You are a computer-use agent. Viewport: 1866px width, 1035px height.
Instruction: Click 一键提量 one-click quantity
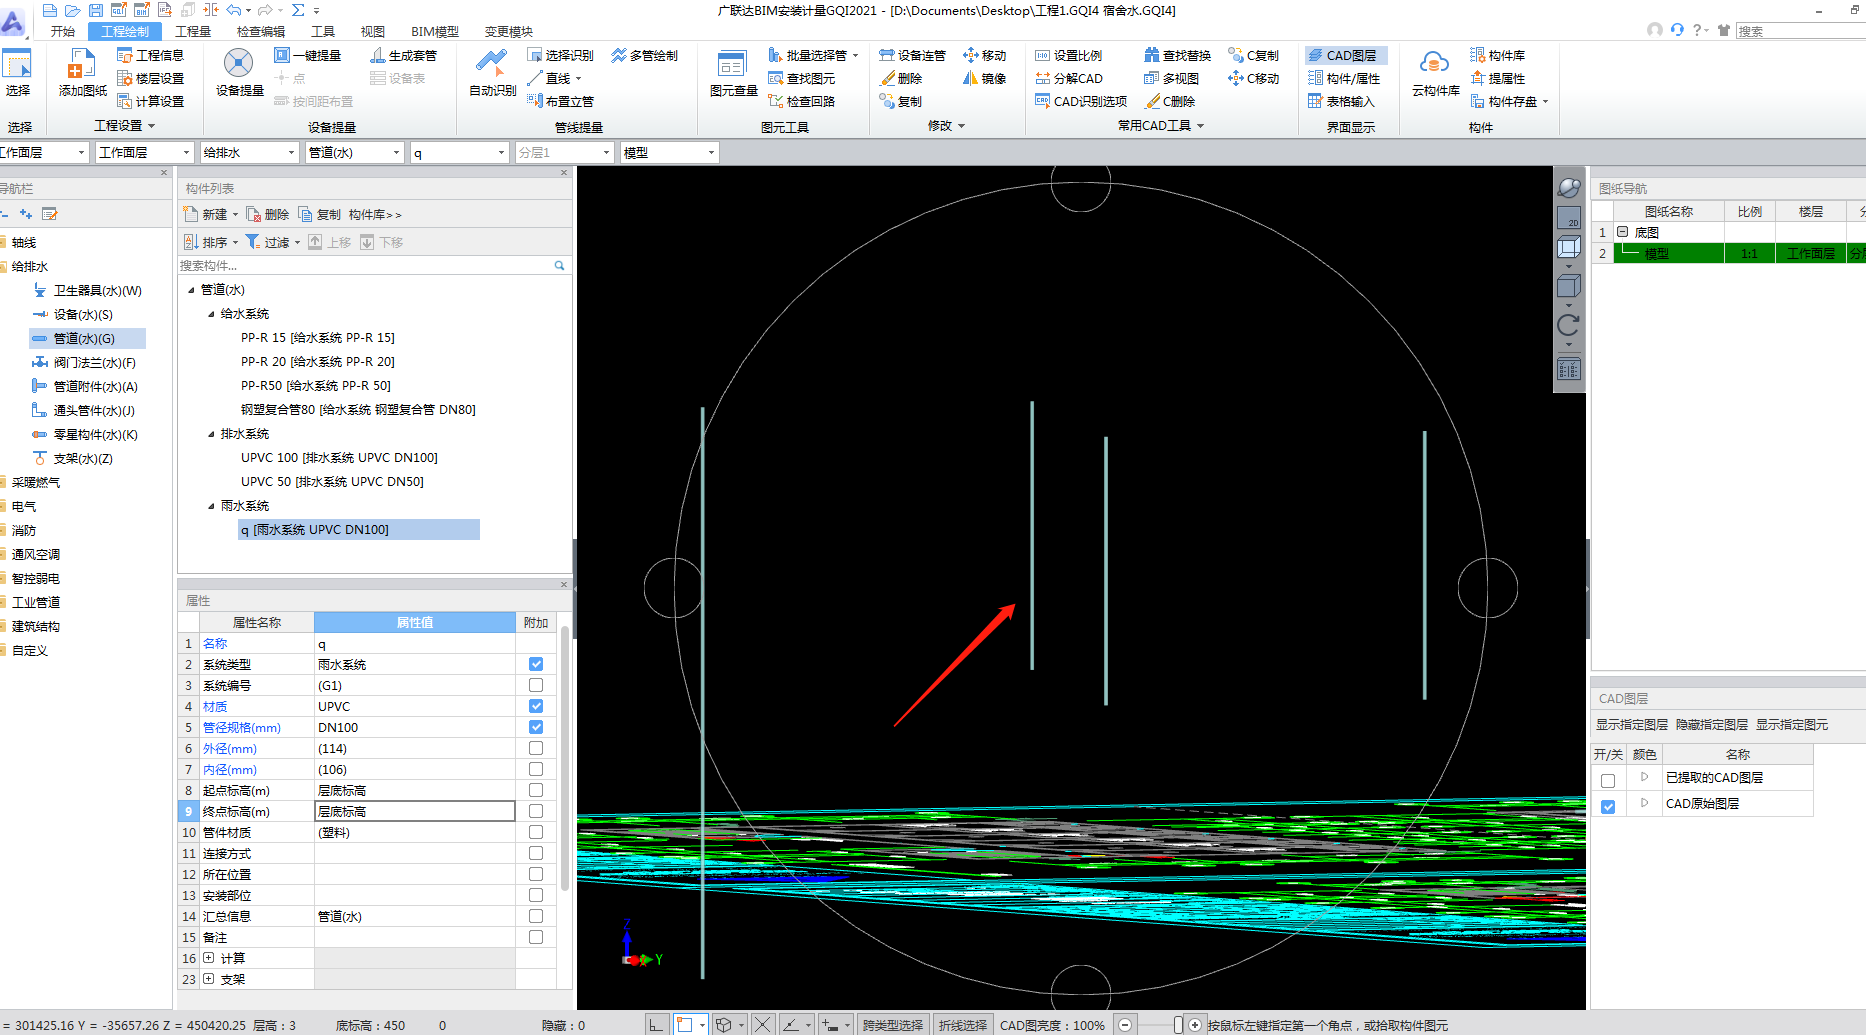[x=308, y=55]
